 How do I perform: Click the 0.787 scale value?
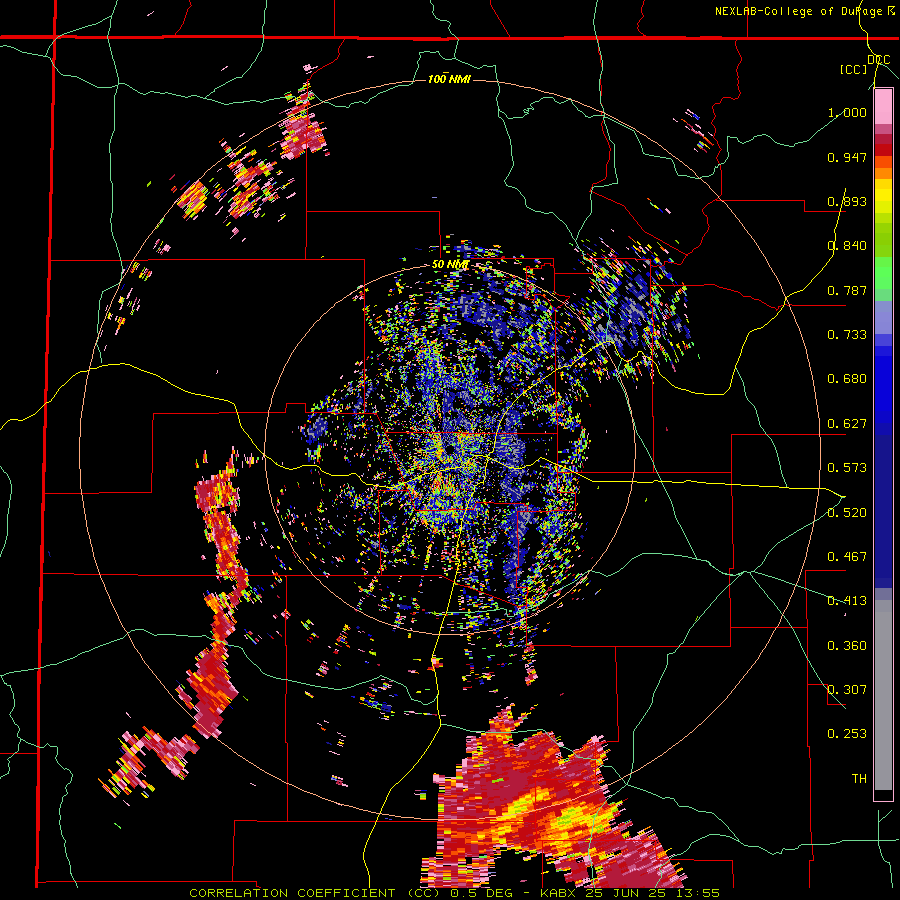point(847,290)
